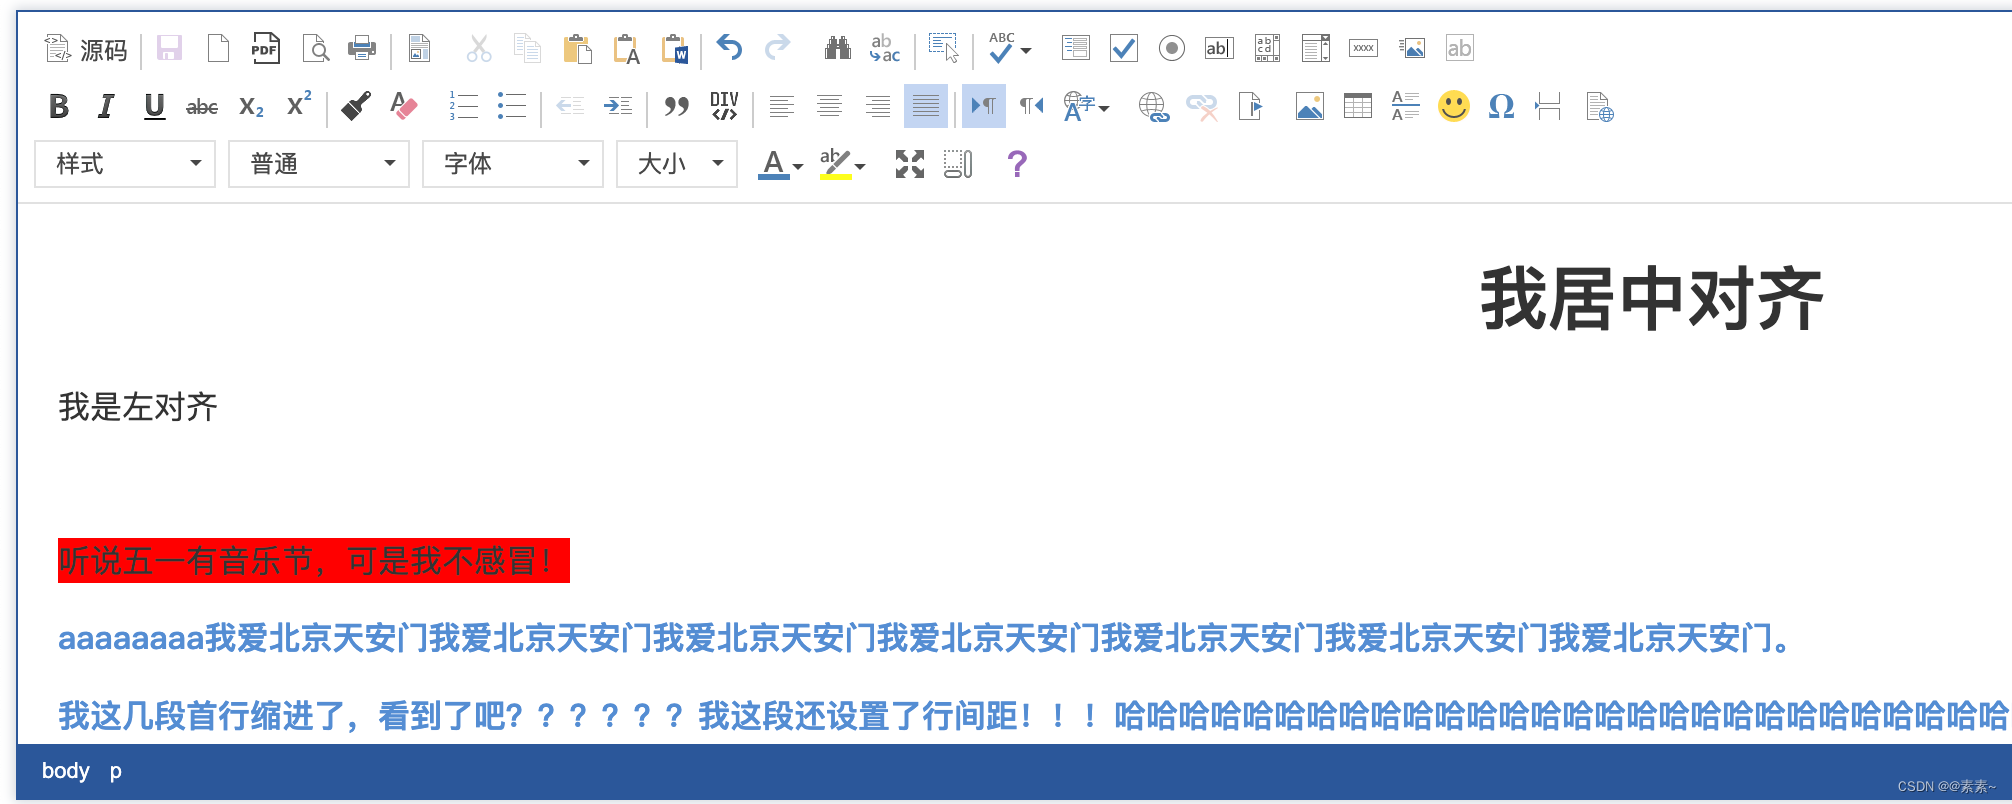The height and width of the screenshot is (804, 2012).
Task: Toggle subscript formatting
Action: [x=251, y=106]
